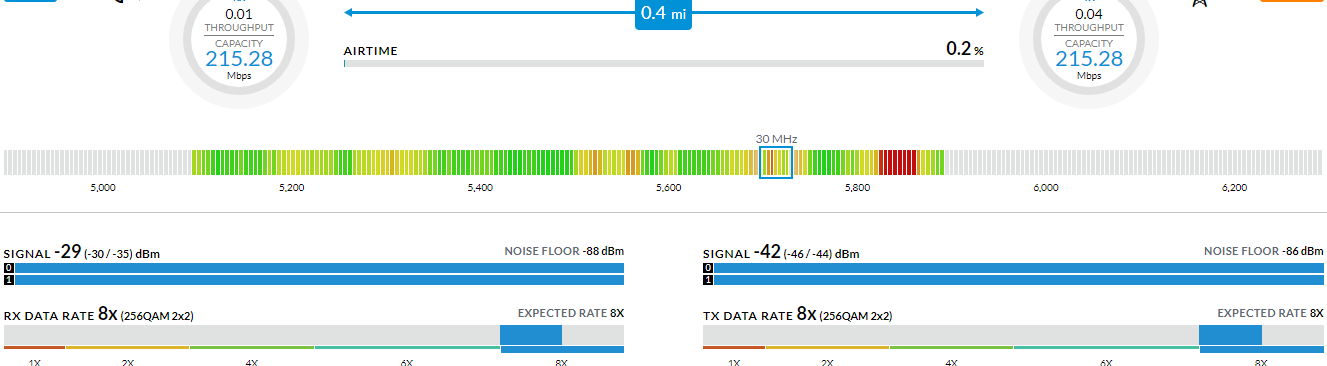Click the right NOISE FLOOR -86 dBm label

[1264, 251]
